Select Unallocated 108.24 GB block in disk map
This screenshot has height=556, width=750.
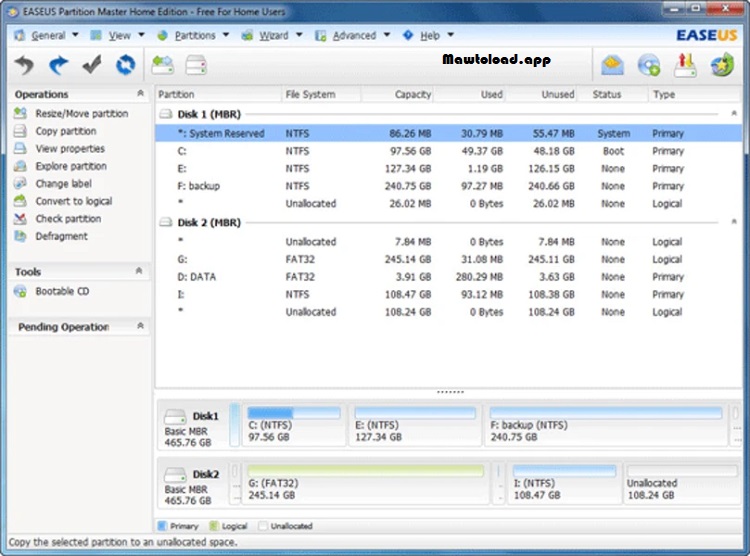(x=682, y=483)
